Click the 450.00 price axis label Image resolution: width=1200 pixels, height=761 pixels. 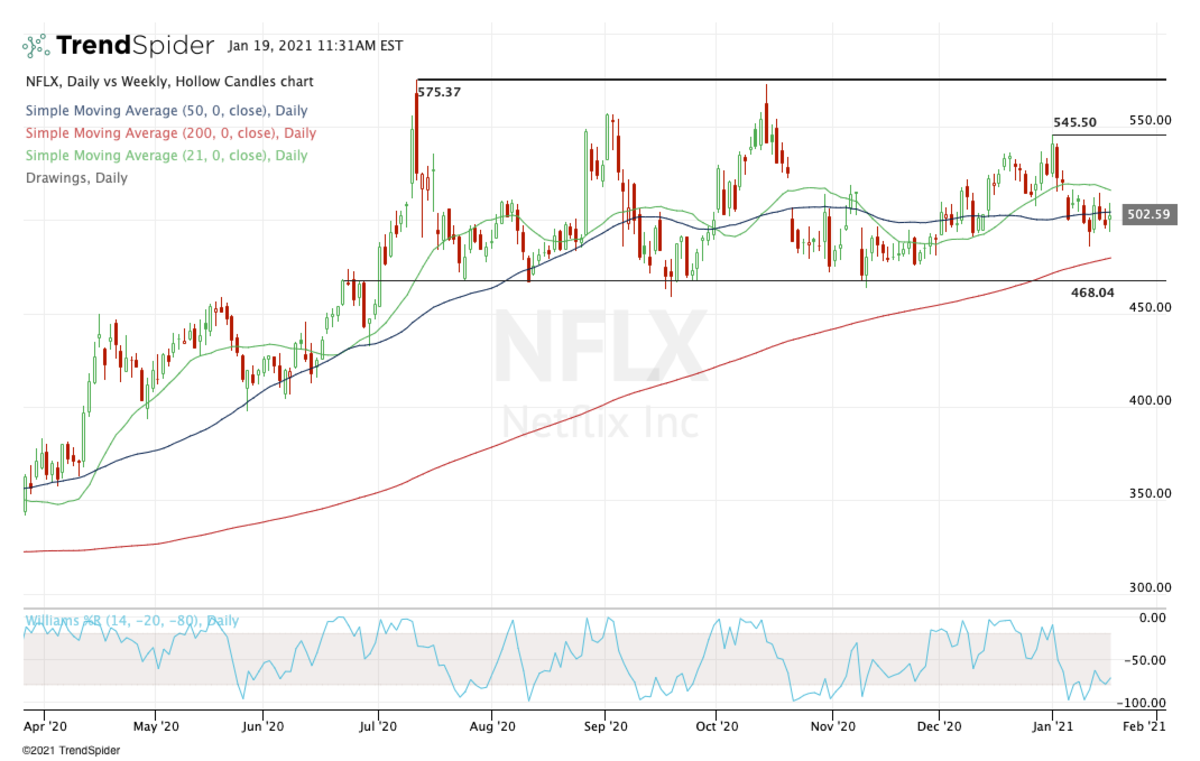(1150, 306)
